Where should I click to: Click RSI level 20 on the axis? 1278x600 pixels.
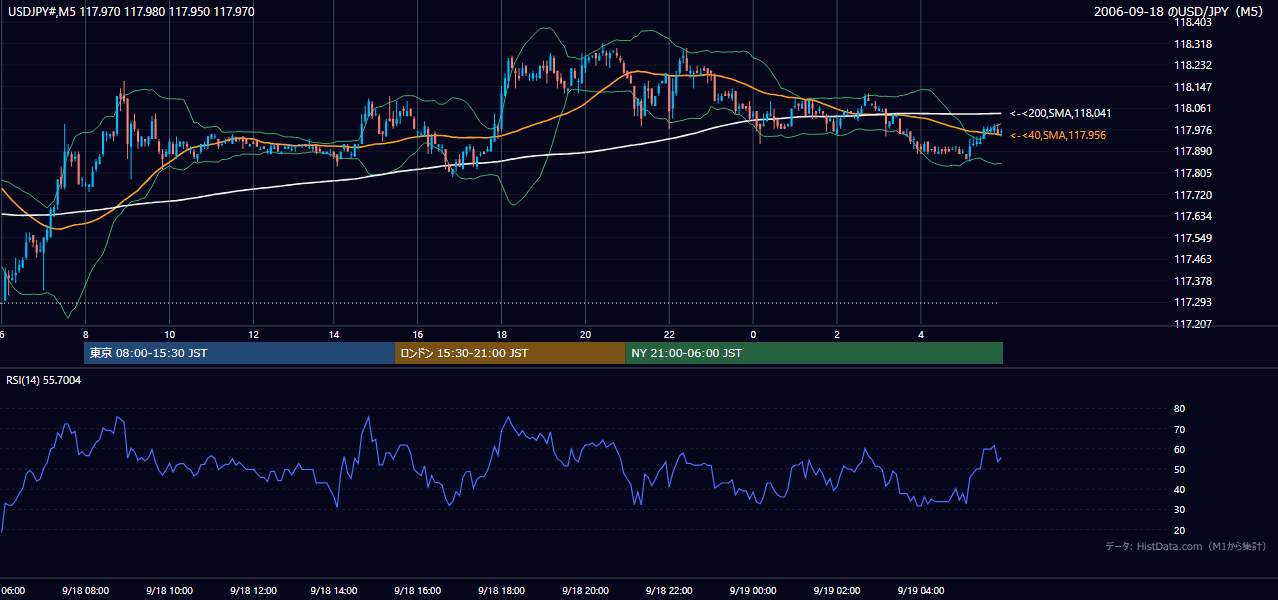tap(1179, 530)
